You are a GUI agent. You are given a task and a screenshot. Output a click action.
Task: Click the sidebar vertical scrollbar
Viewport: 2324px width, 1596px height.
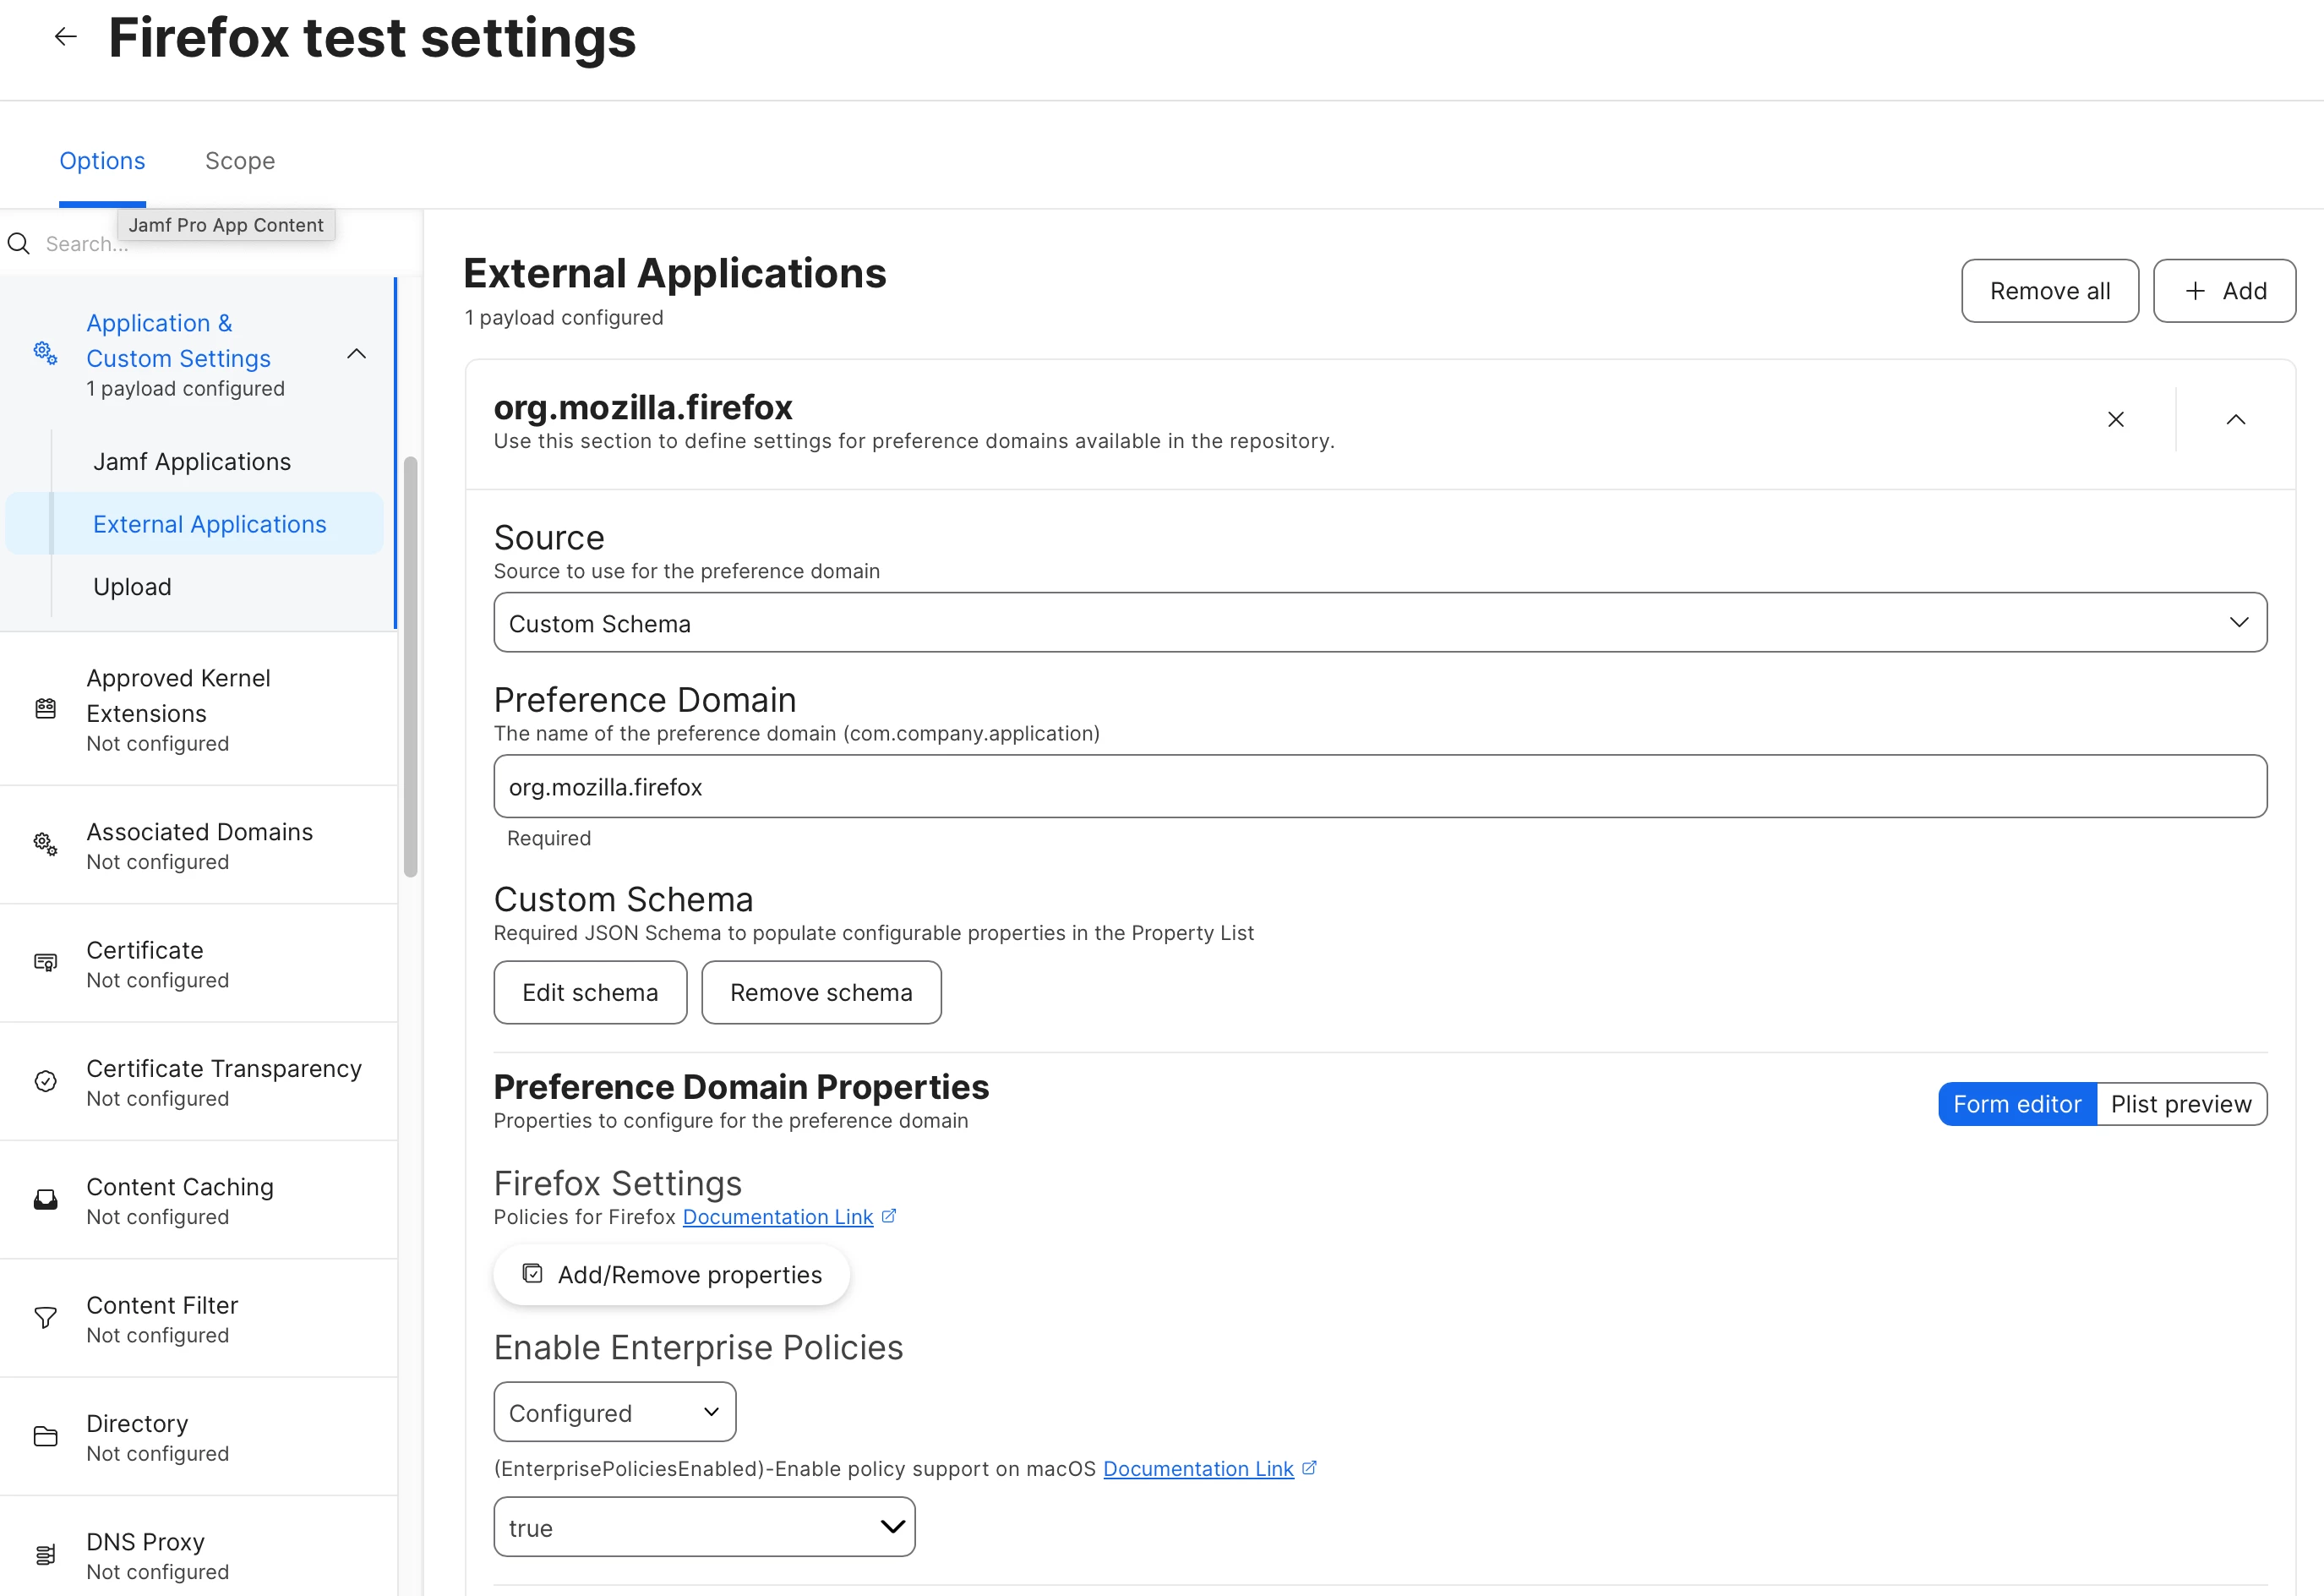click(x=410, y=667)
